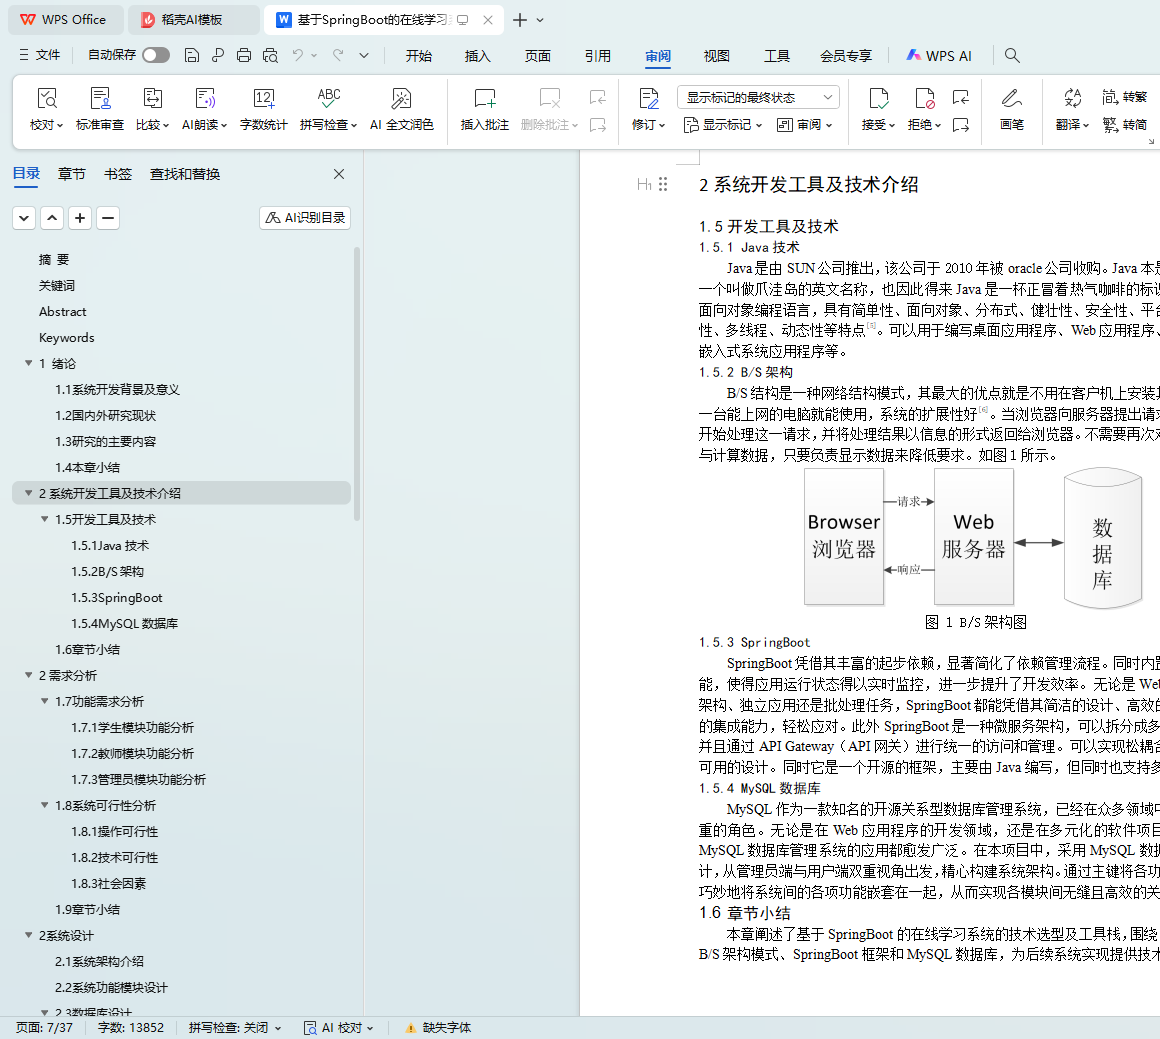This screenshot has width=1160, height=1039.
Task: Open the 拼写检查: 关闭 status bar dropdown
Action: click(235, 1027)
